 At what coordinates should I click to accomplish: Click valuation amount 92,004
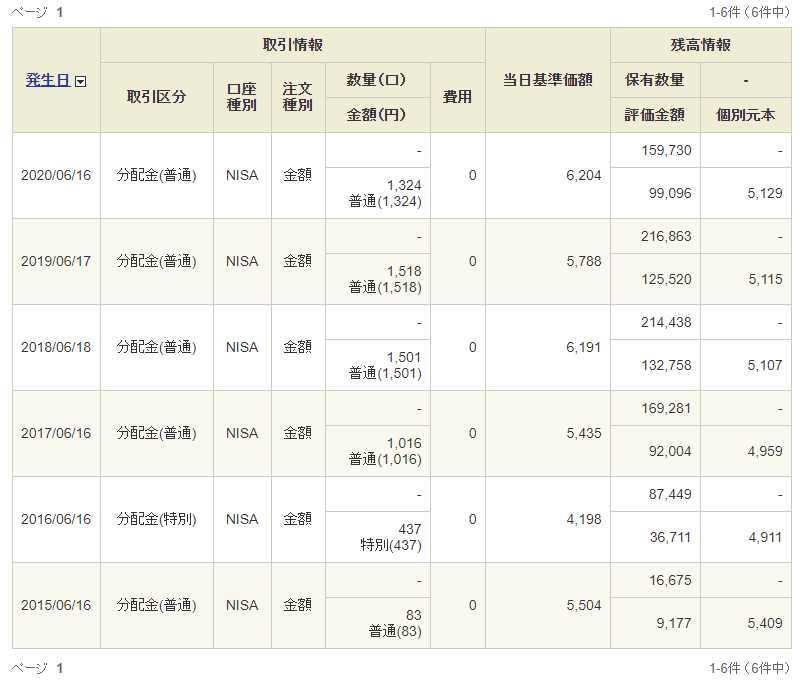(x=670, y=451)
